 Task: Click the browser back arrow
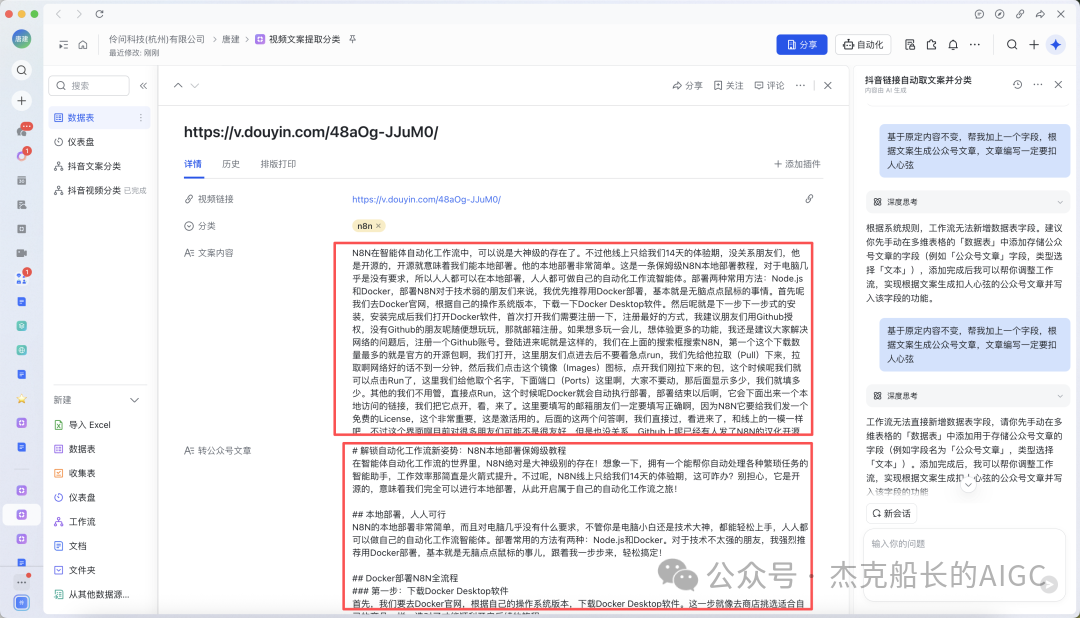[x=59, y=14]
